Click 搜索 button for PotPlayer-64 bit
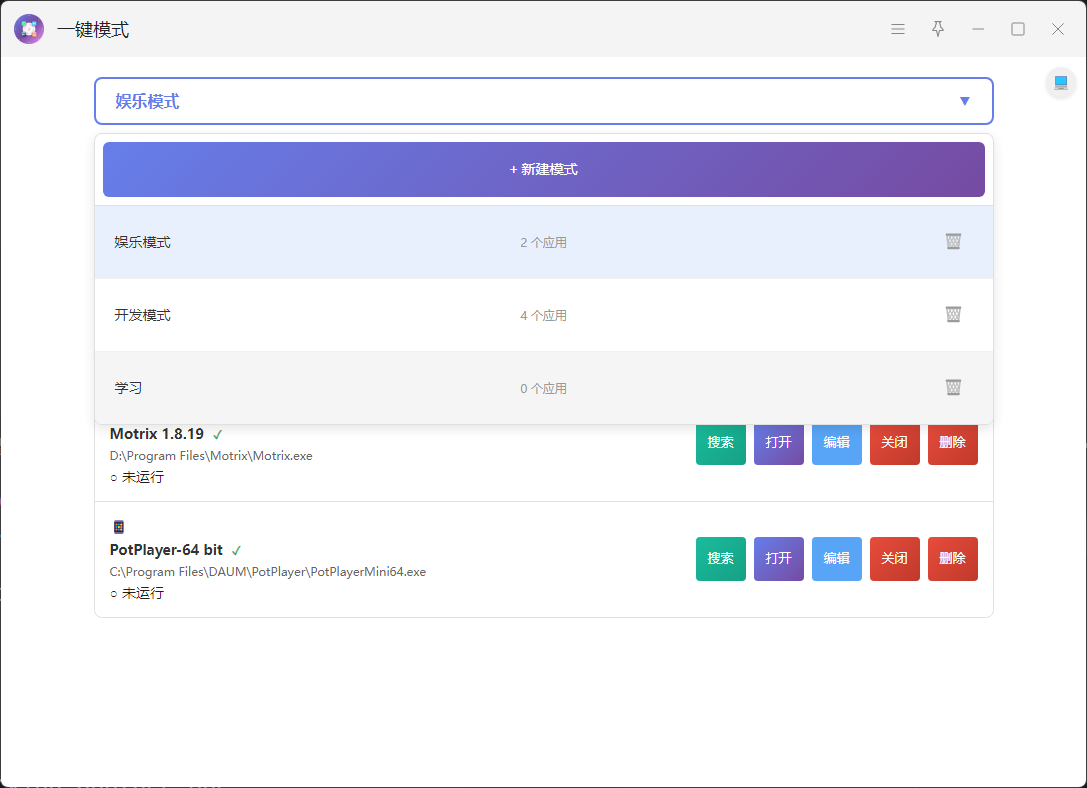 pos(720,559)
